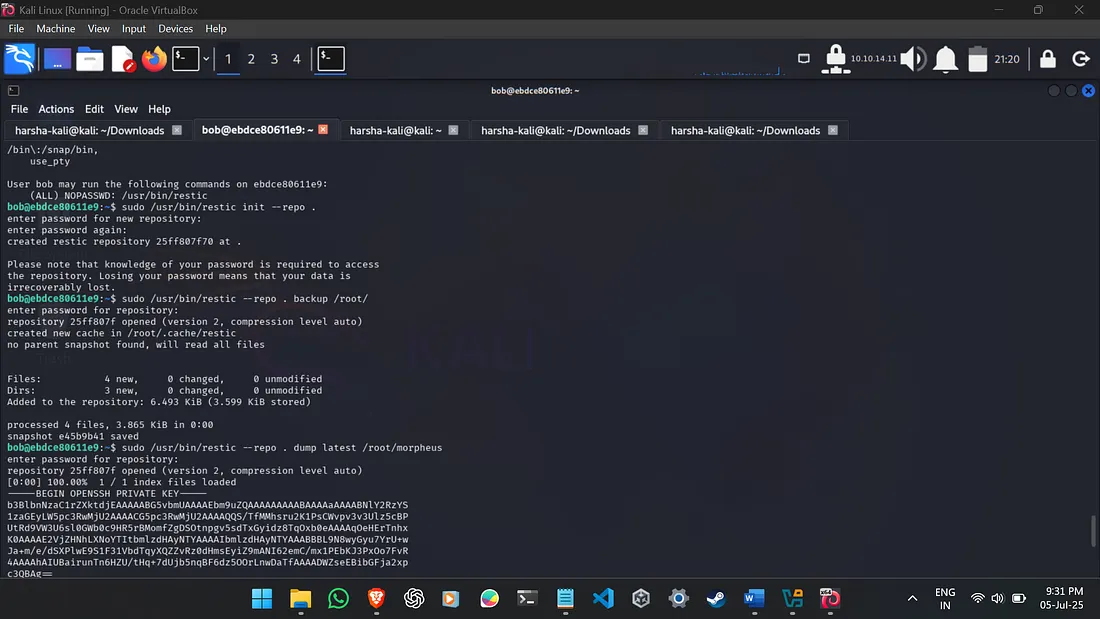The height and width of the screenshot is (619, 1100).
Task: Log out using the panel exit icon
Action: [1081, 58]
